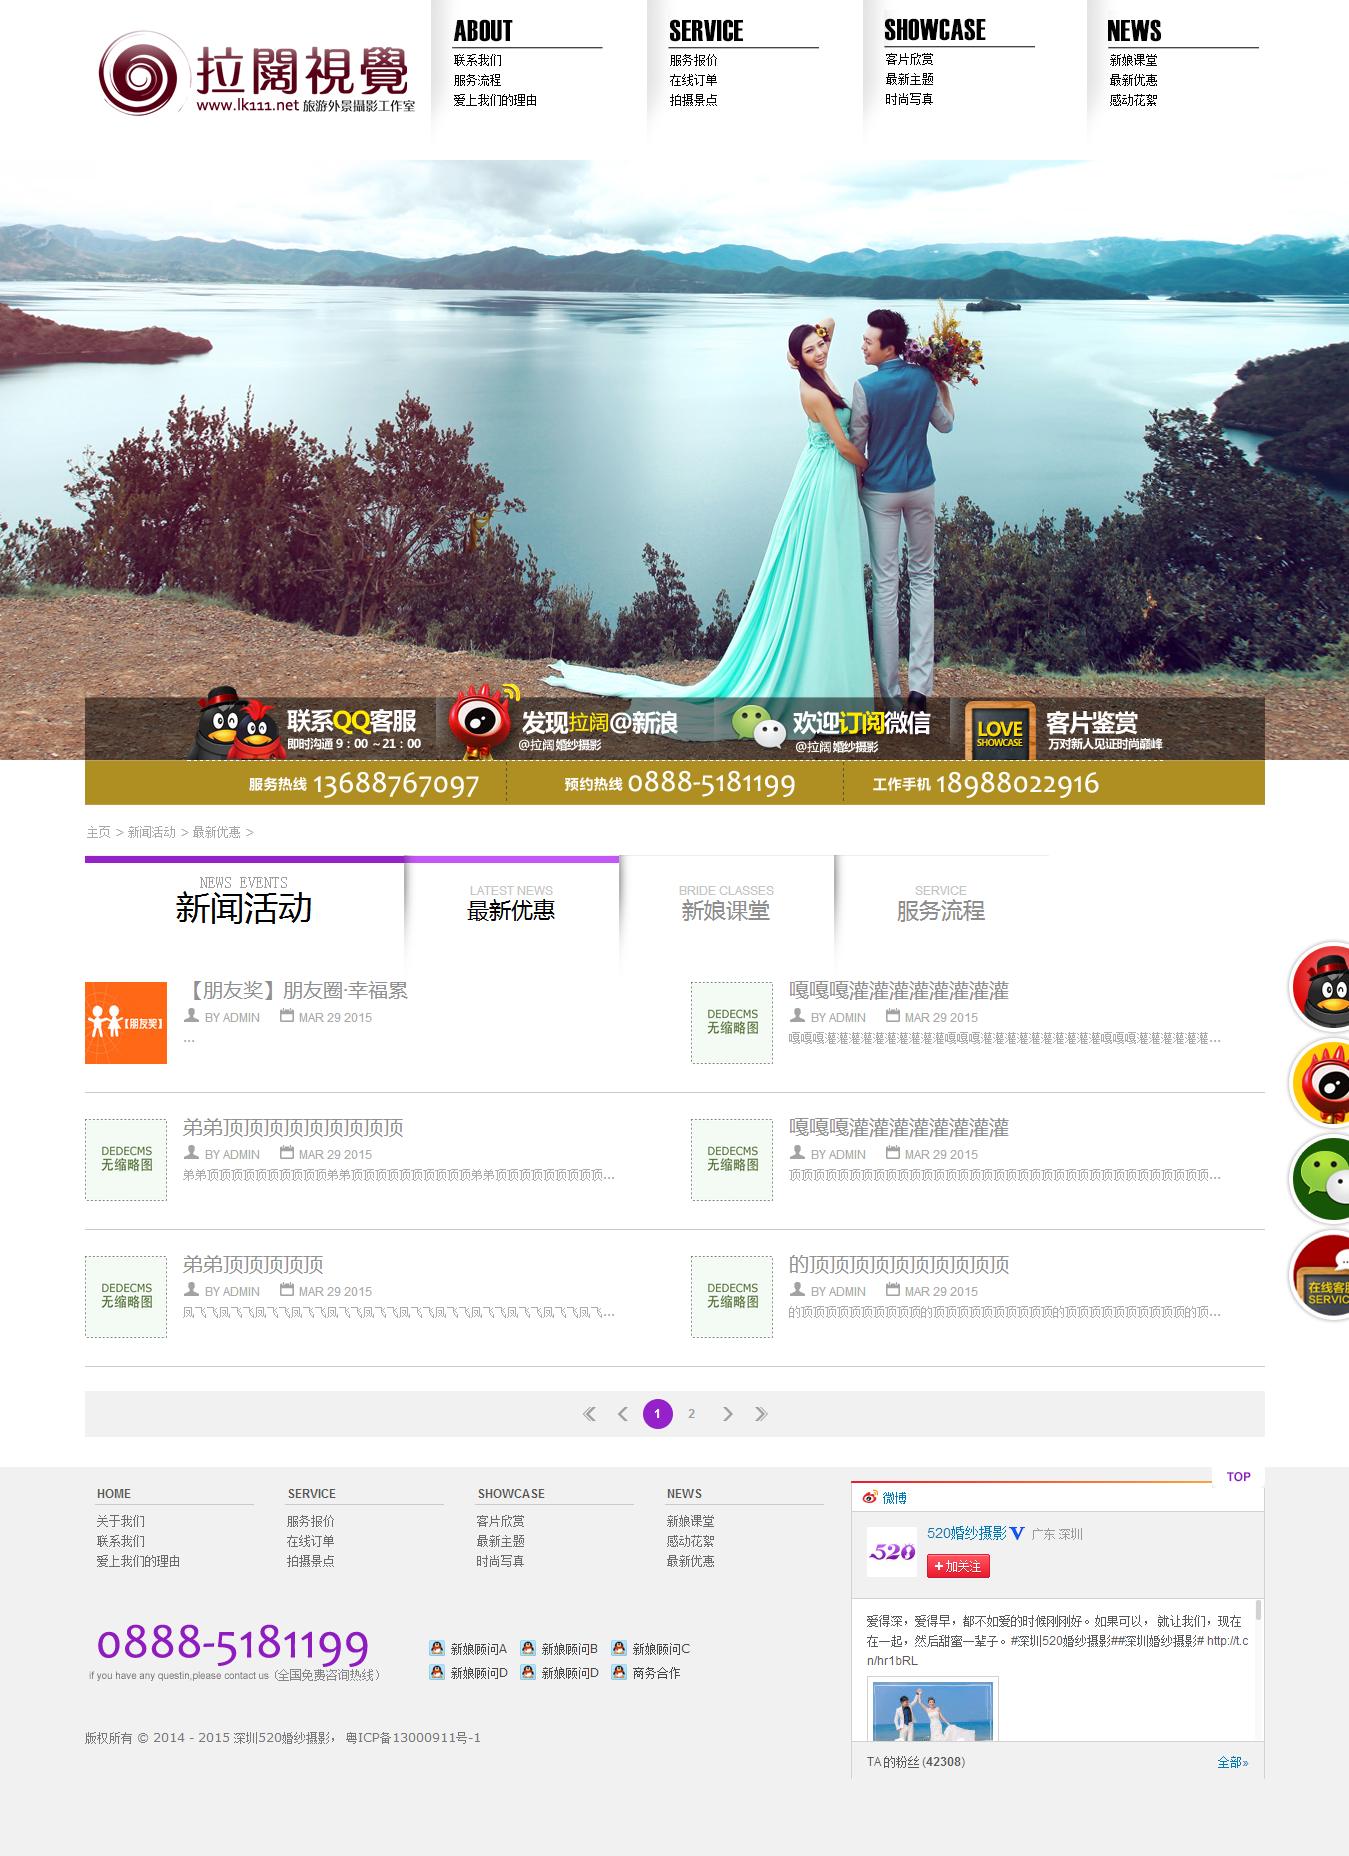Click the 朋友奖 orange article thumbnail

126,1023
